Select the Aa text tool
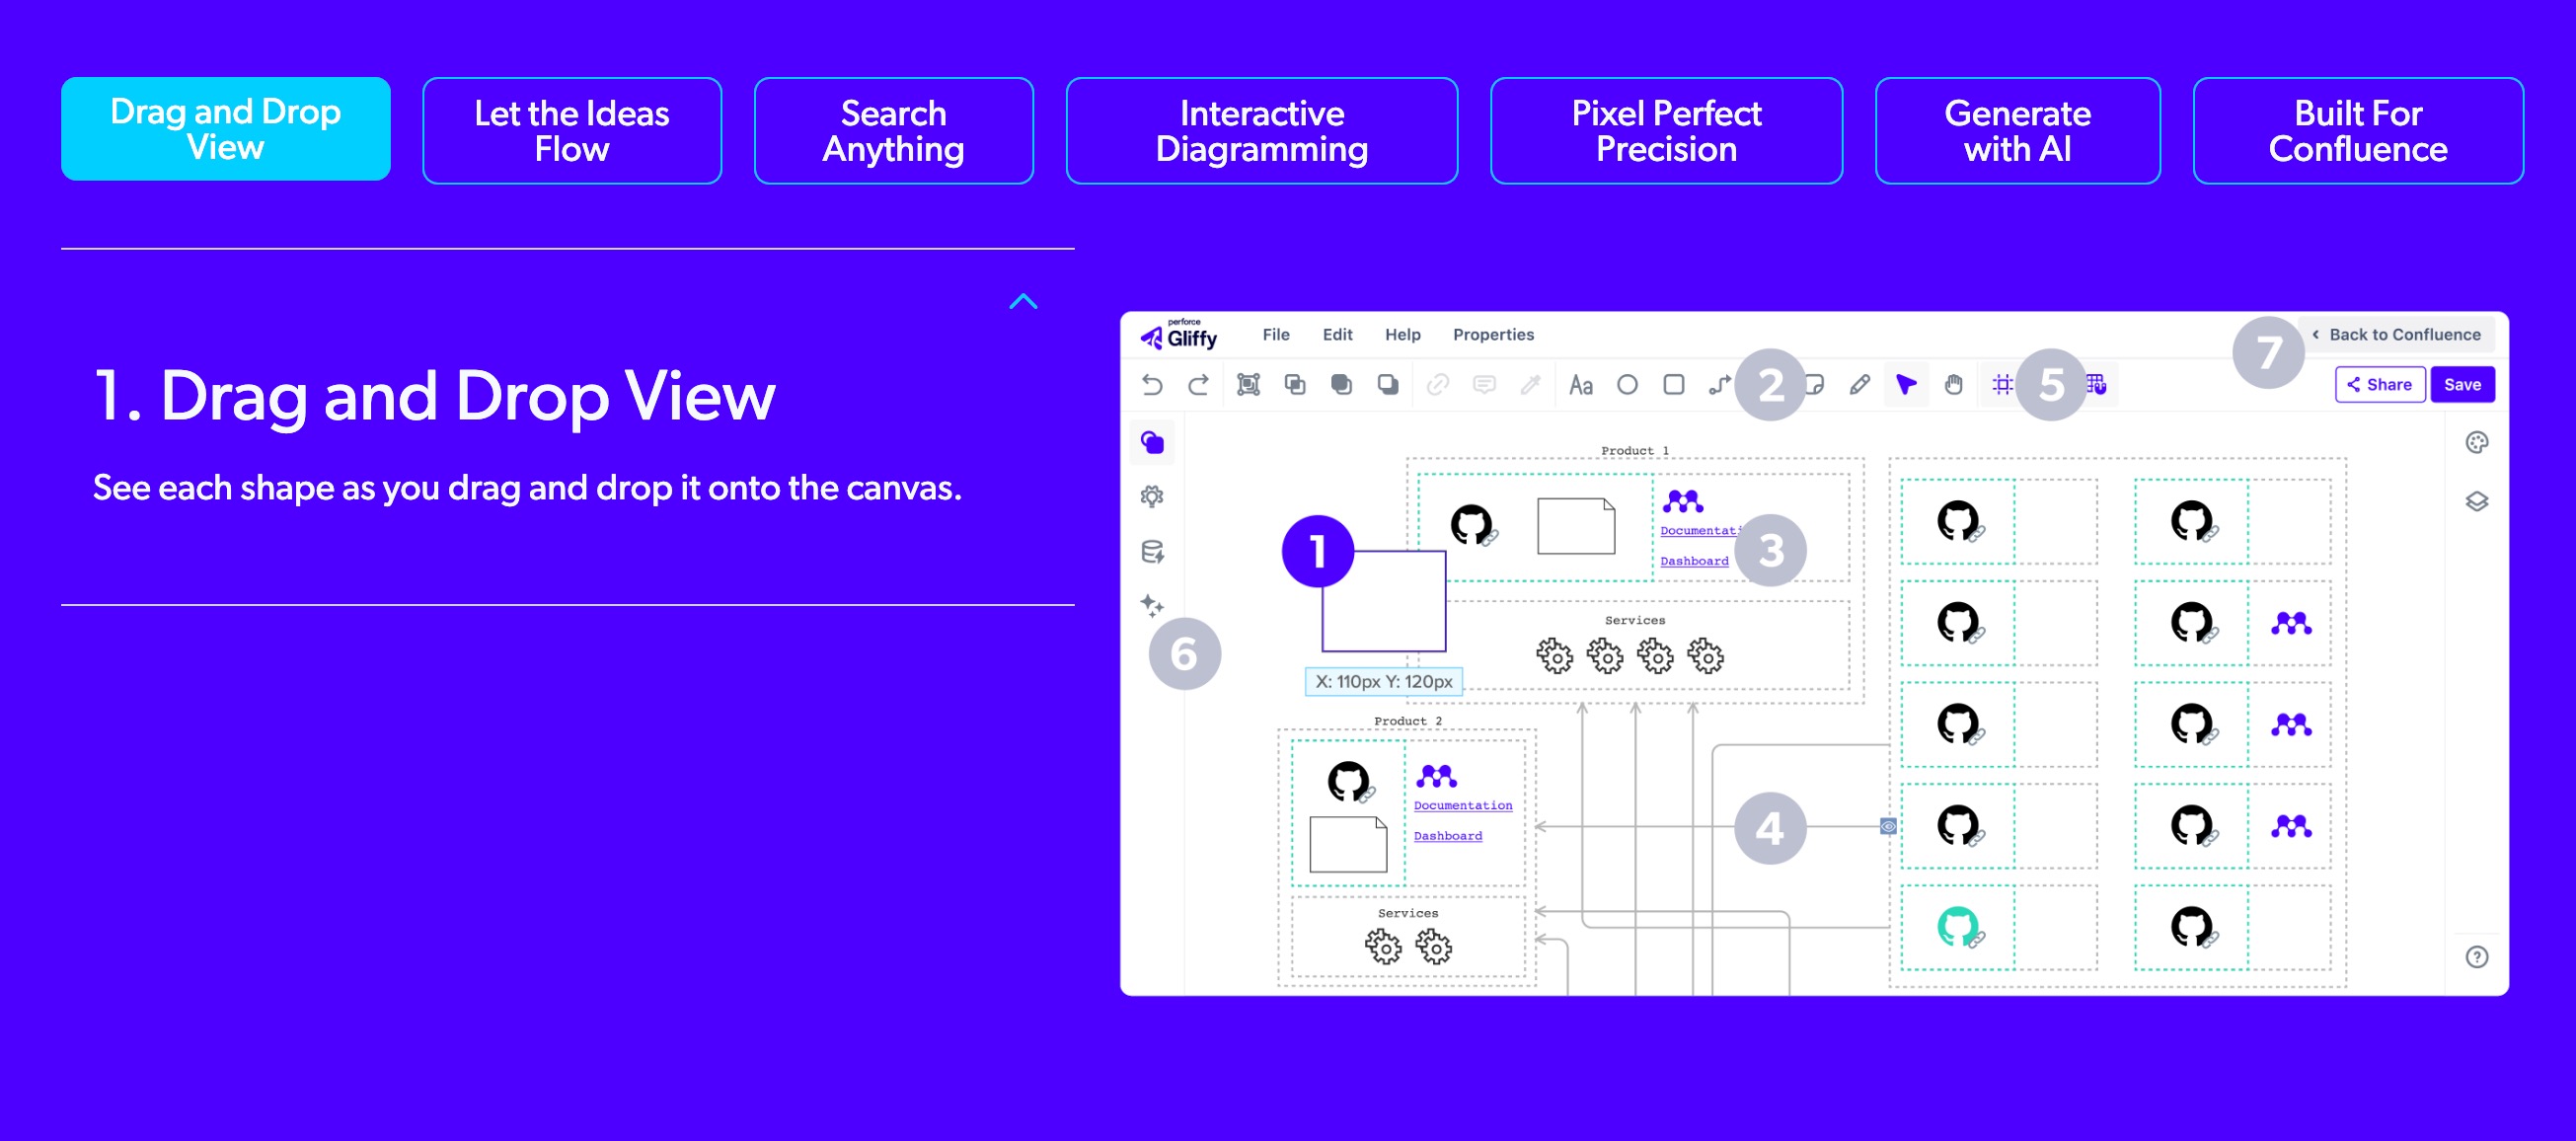Screen dimensions: 2576x1141 (1580, 385)
